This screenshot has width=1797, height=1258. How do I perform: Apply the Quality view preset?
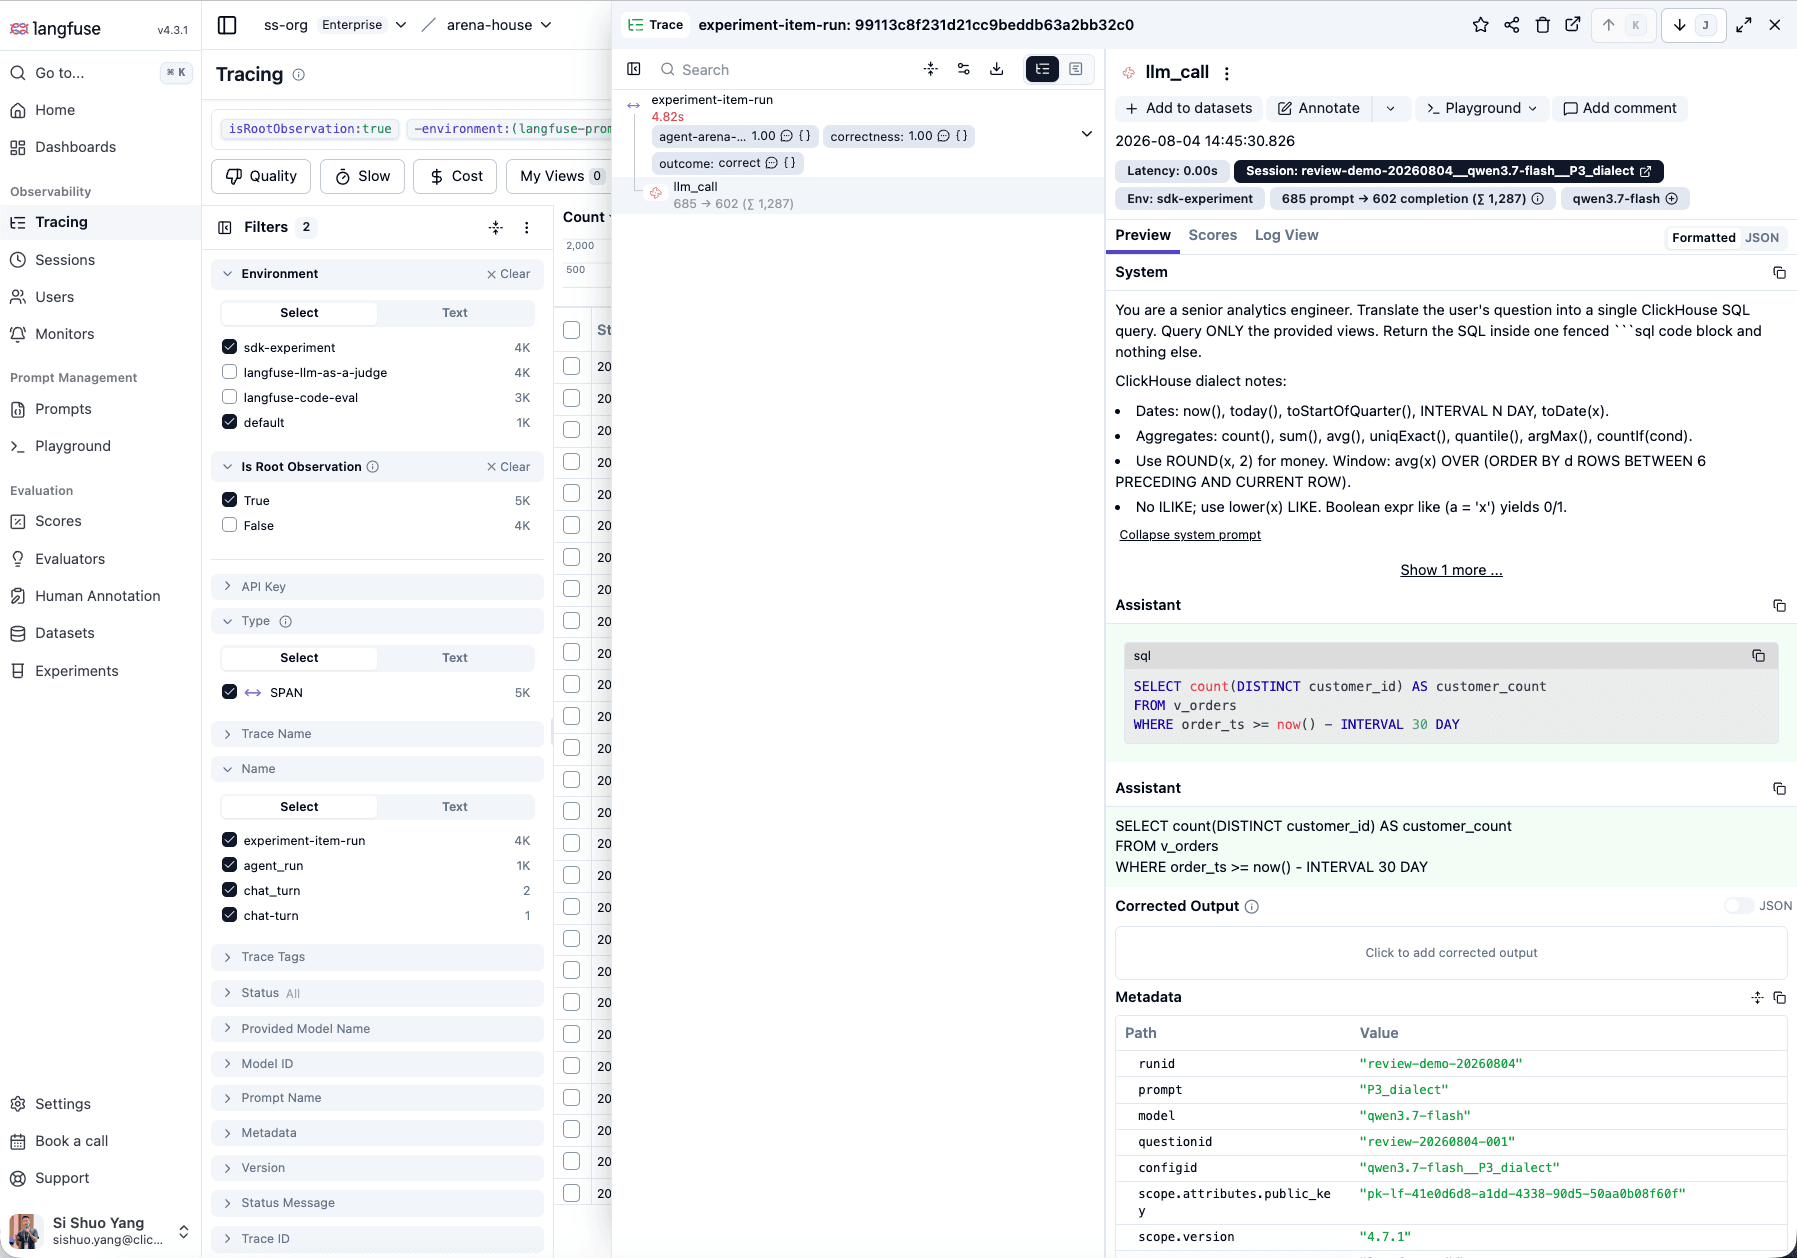261,176
